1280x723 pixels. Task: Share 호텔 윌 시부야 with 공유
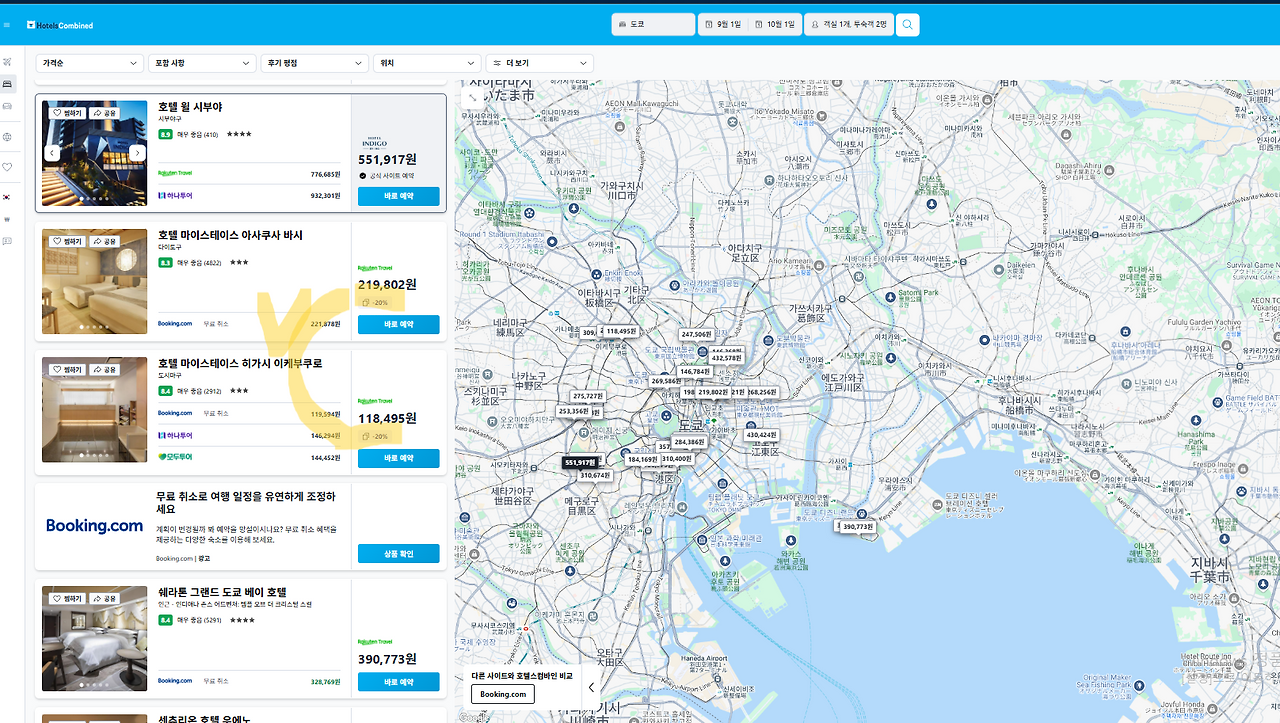[x=104, y=113]
